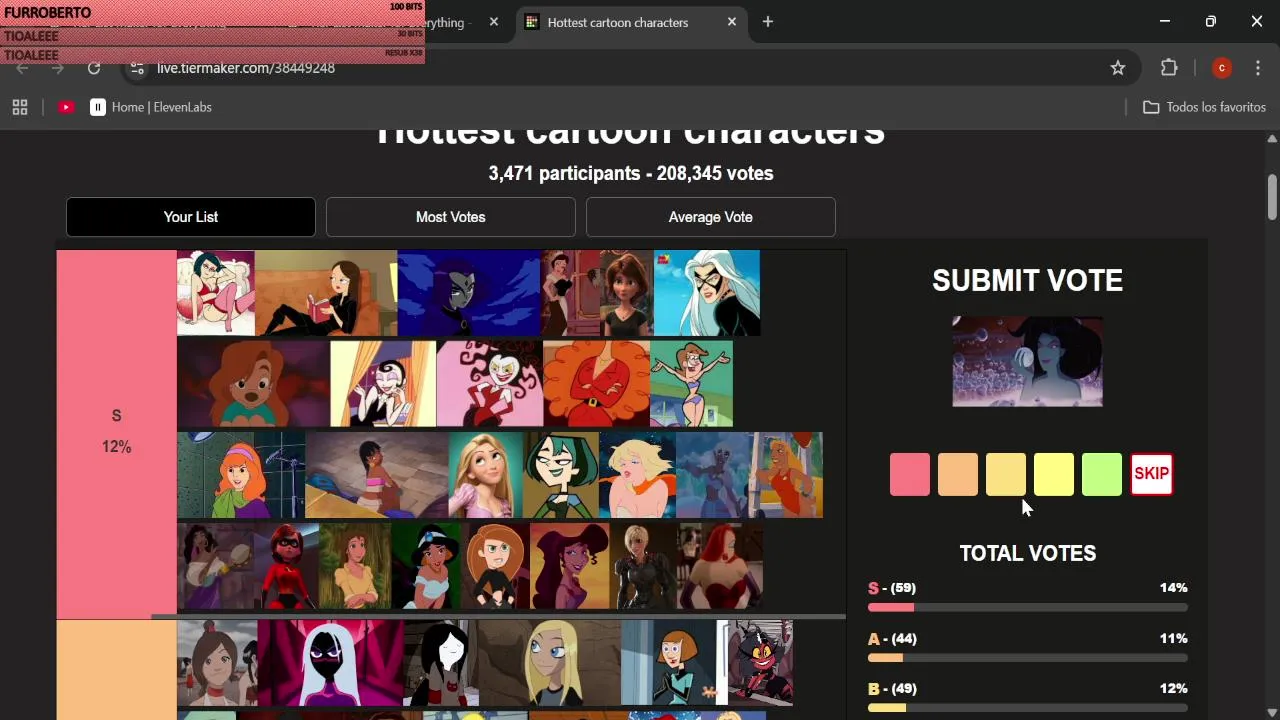Image resolution: width=1280 pixels, height=720 pixels.
Task: Open the YouTube bookmark icon
Action: click(66, 107)
